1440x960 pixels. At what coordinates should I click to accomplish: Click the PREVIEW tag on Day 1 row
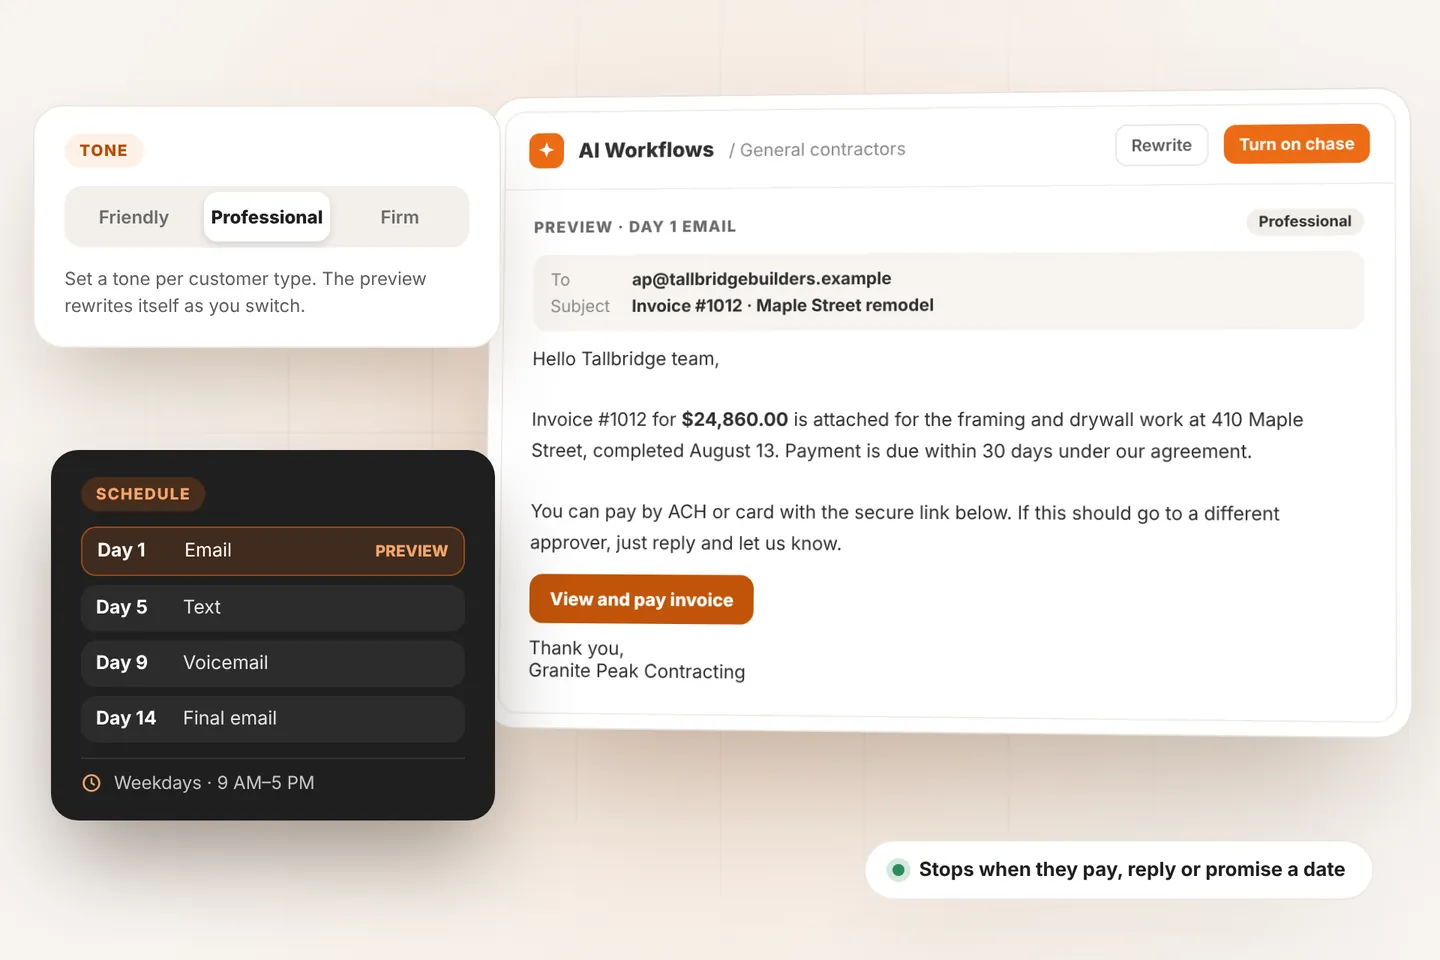coord(411,551)
